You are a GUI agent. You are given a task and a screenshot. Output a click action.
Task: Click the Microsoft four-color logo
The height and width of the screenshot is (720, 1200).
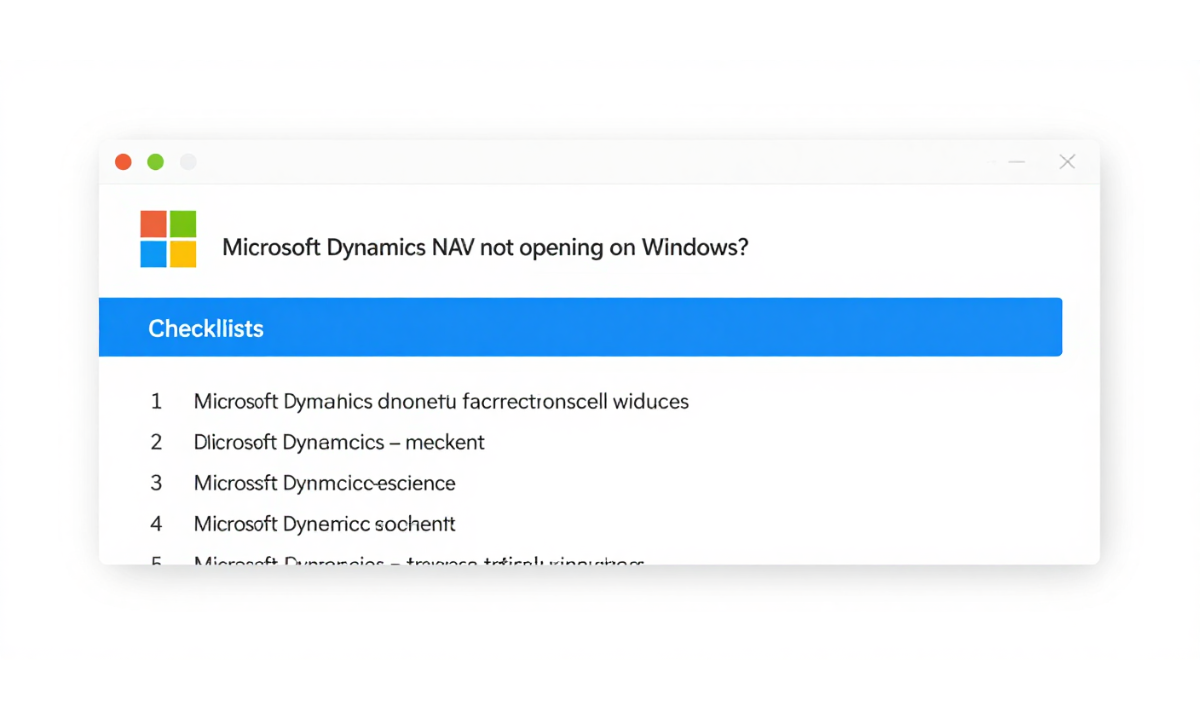point(168,239)
